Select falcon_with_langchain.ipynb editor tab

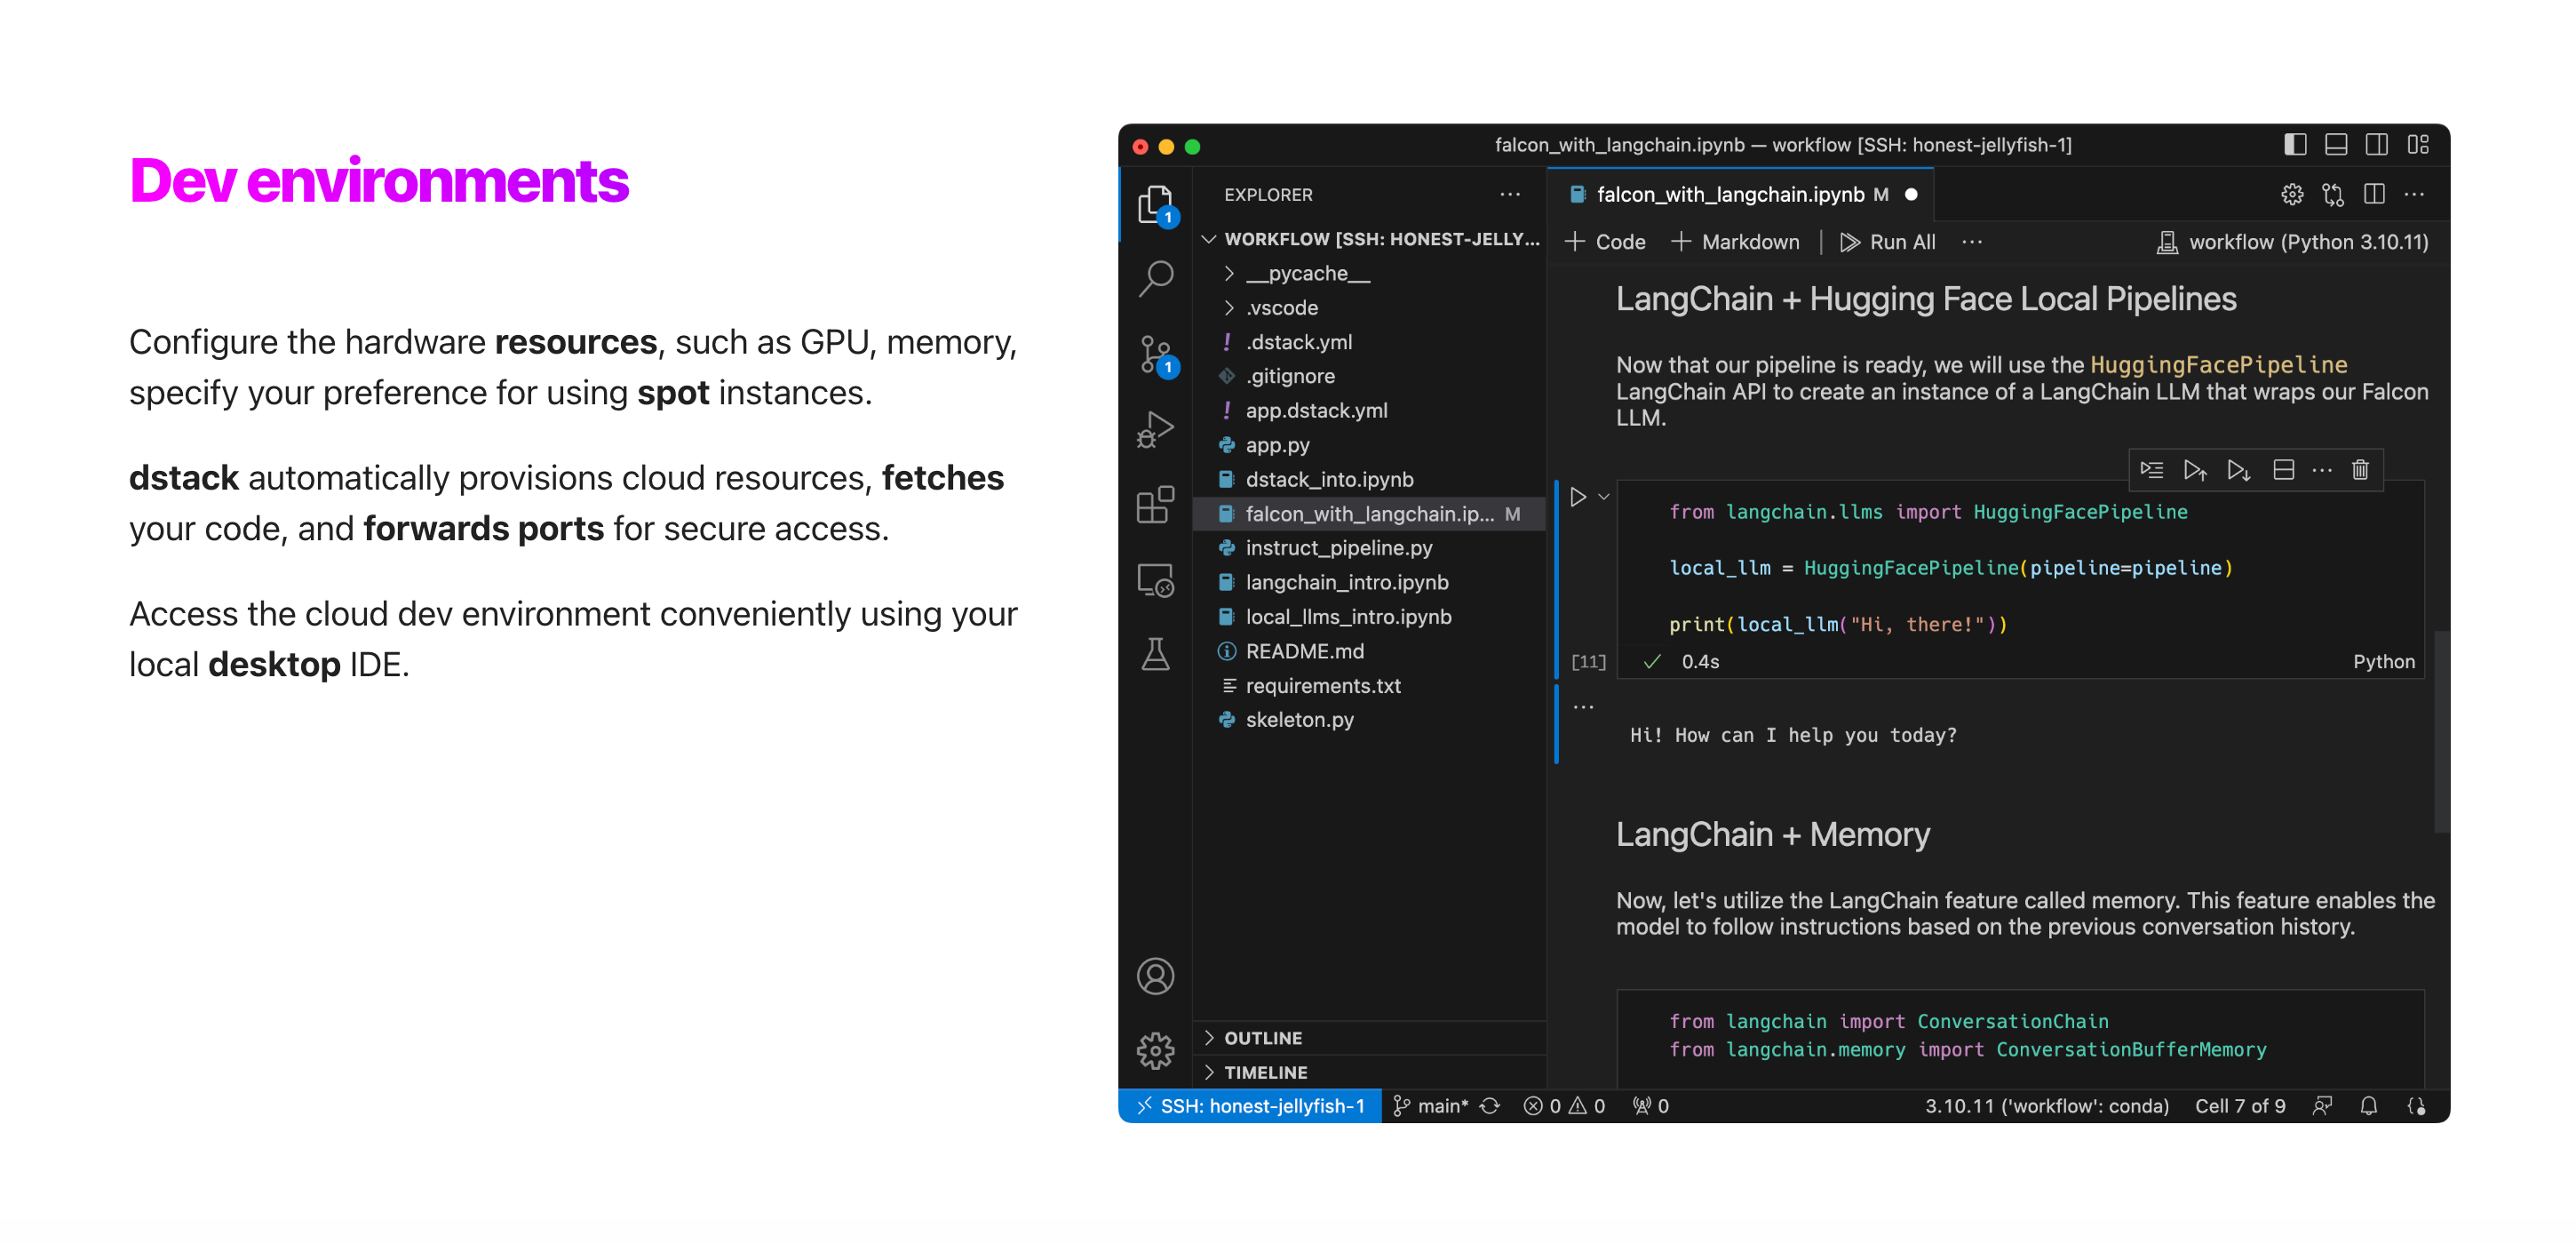1741,194
